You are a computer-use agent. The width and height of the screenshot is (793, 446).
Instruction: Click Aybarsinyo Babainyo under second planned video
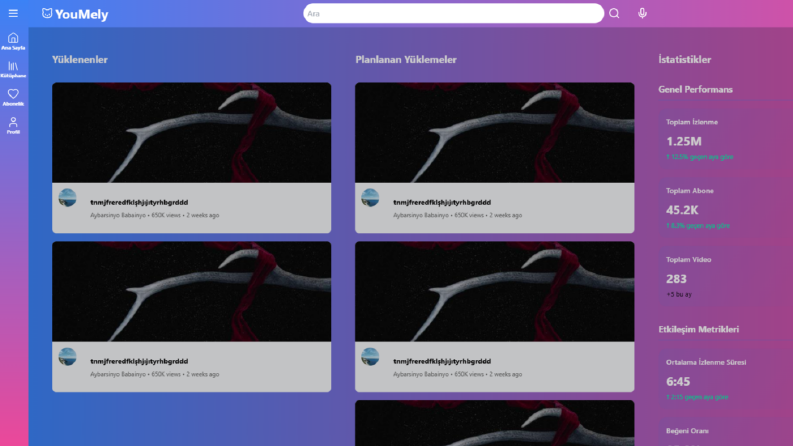421,374
